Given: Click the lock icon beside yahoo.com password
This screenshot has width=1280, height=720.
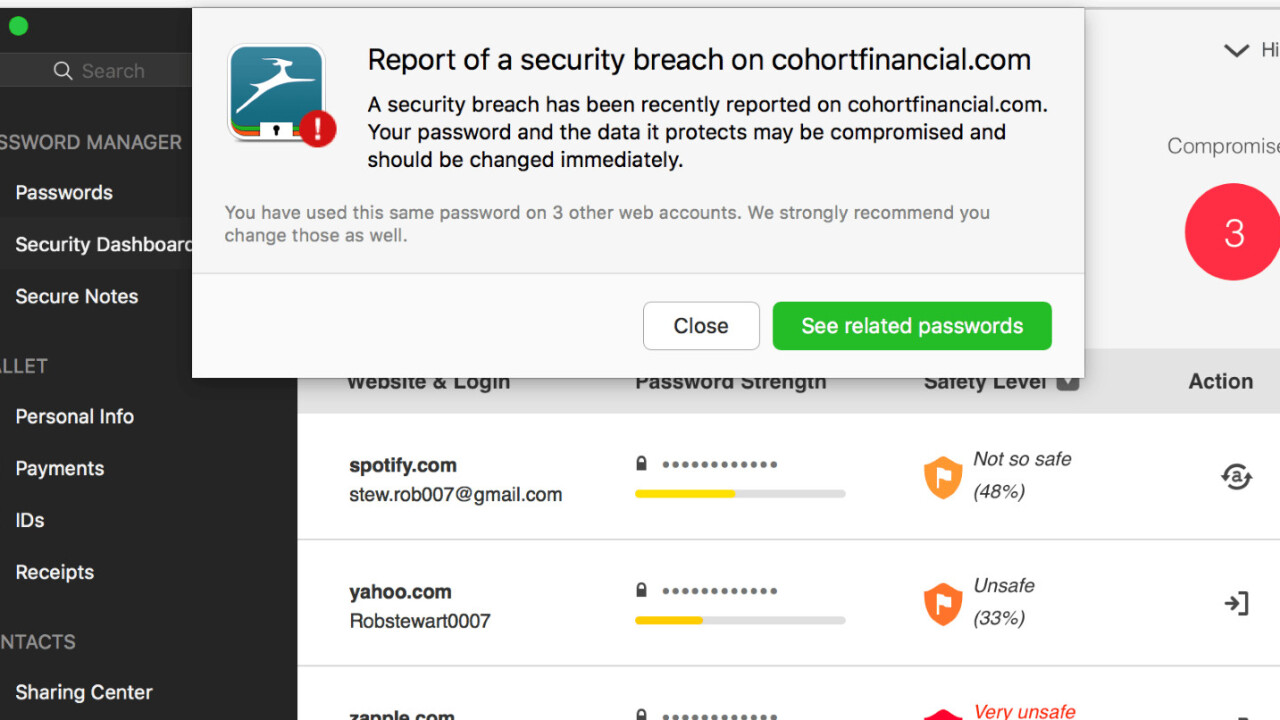Looking at the screenshot, I should pyautogui.click(x=642, y=590).
